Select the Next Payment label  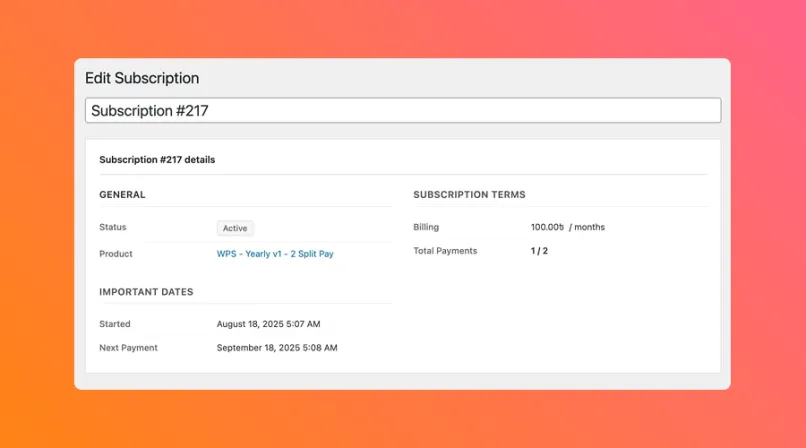[x=129, y=348]
